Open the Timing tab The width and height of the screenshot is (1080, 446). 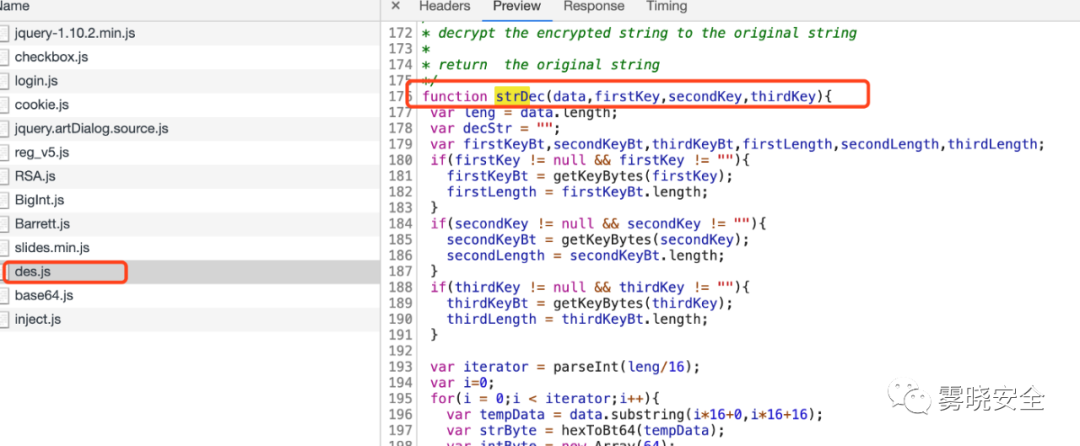666,6
